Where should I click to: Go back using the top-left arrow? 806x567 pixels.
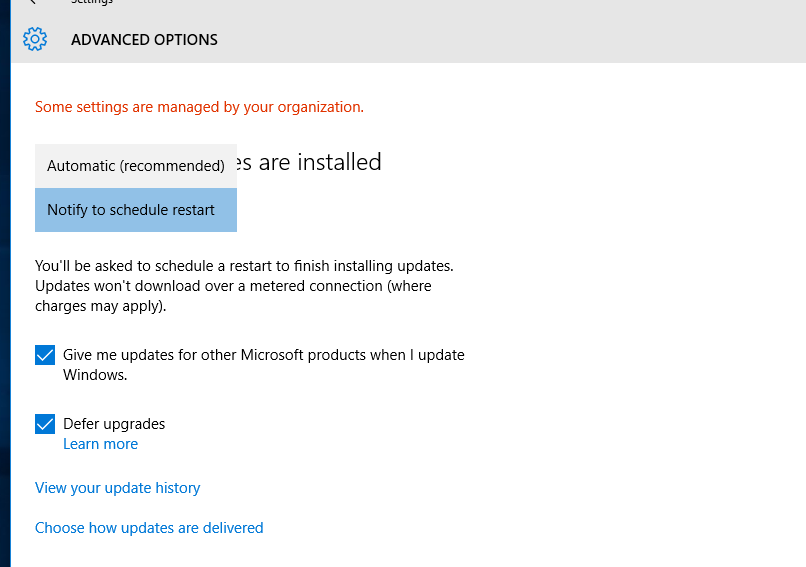point(32,2)
